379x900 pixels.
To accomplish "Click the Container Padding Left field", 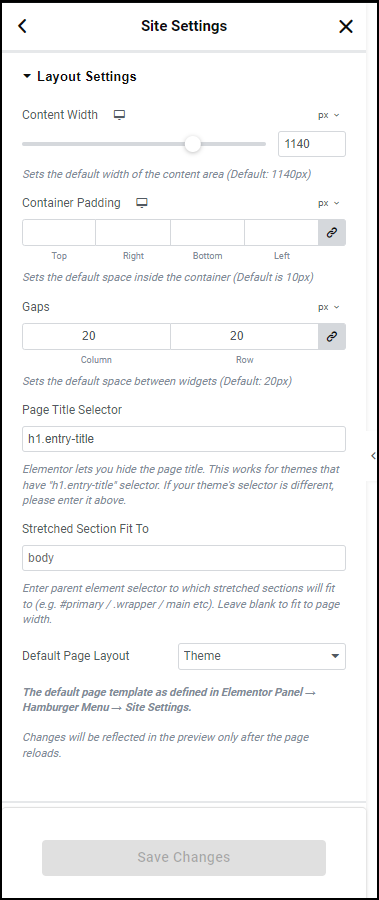I will pos(281,232).
